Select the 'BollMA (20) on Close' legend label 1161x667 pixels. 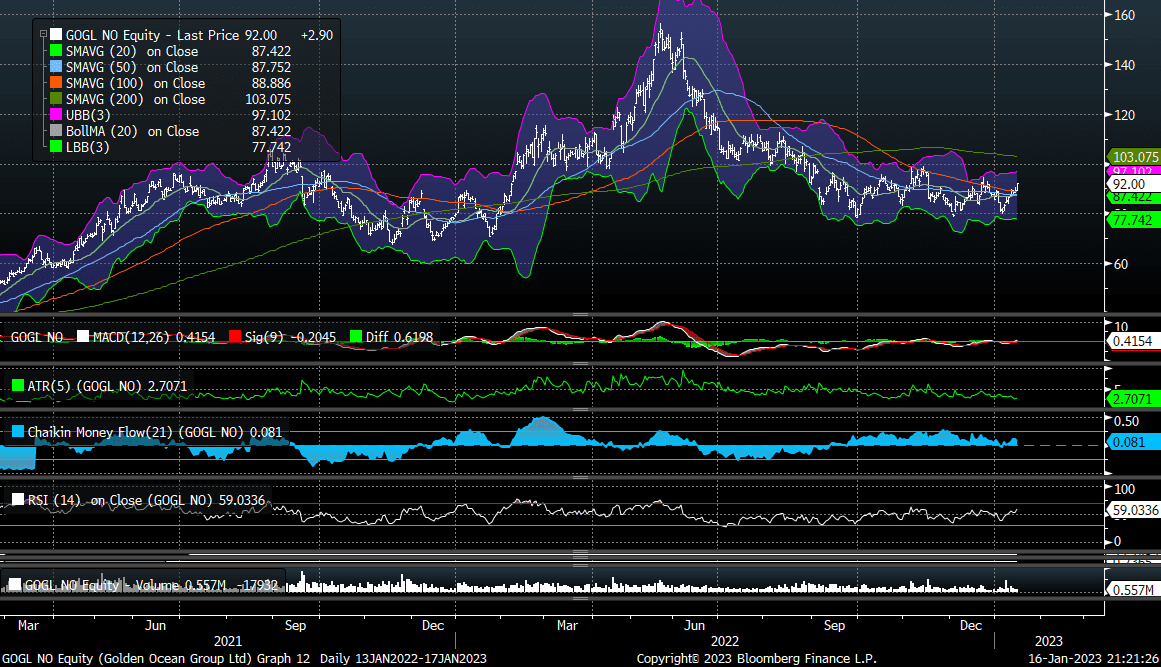tap(133, 131)
